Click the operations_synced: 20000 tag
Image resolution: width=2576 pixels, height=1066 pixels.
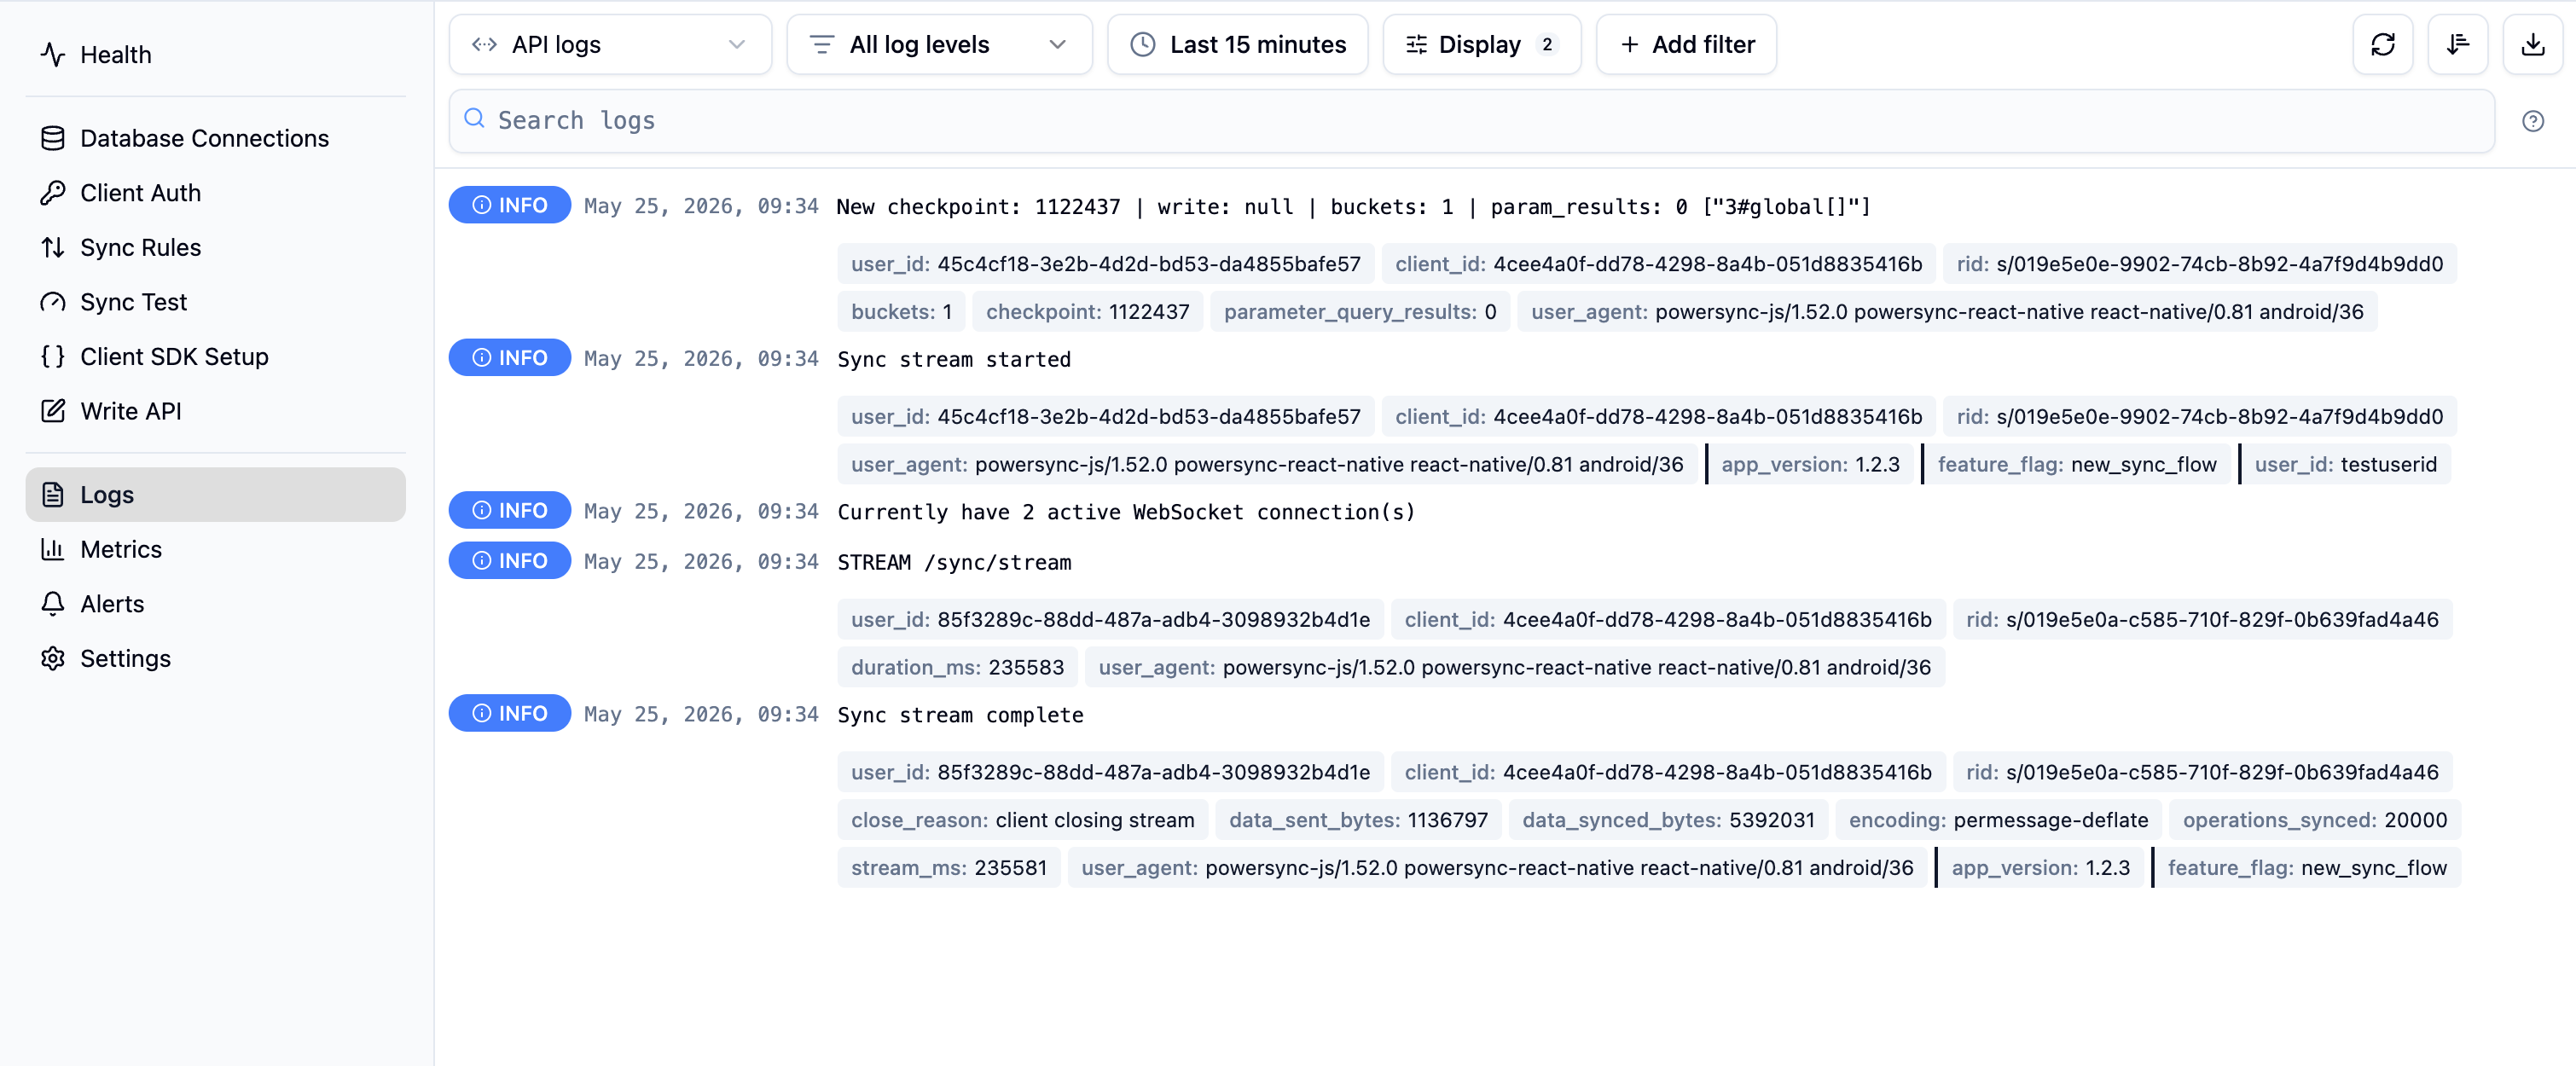coord(2315,820)
